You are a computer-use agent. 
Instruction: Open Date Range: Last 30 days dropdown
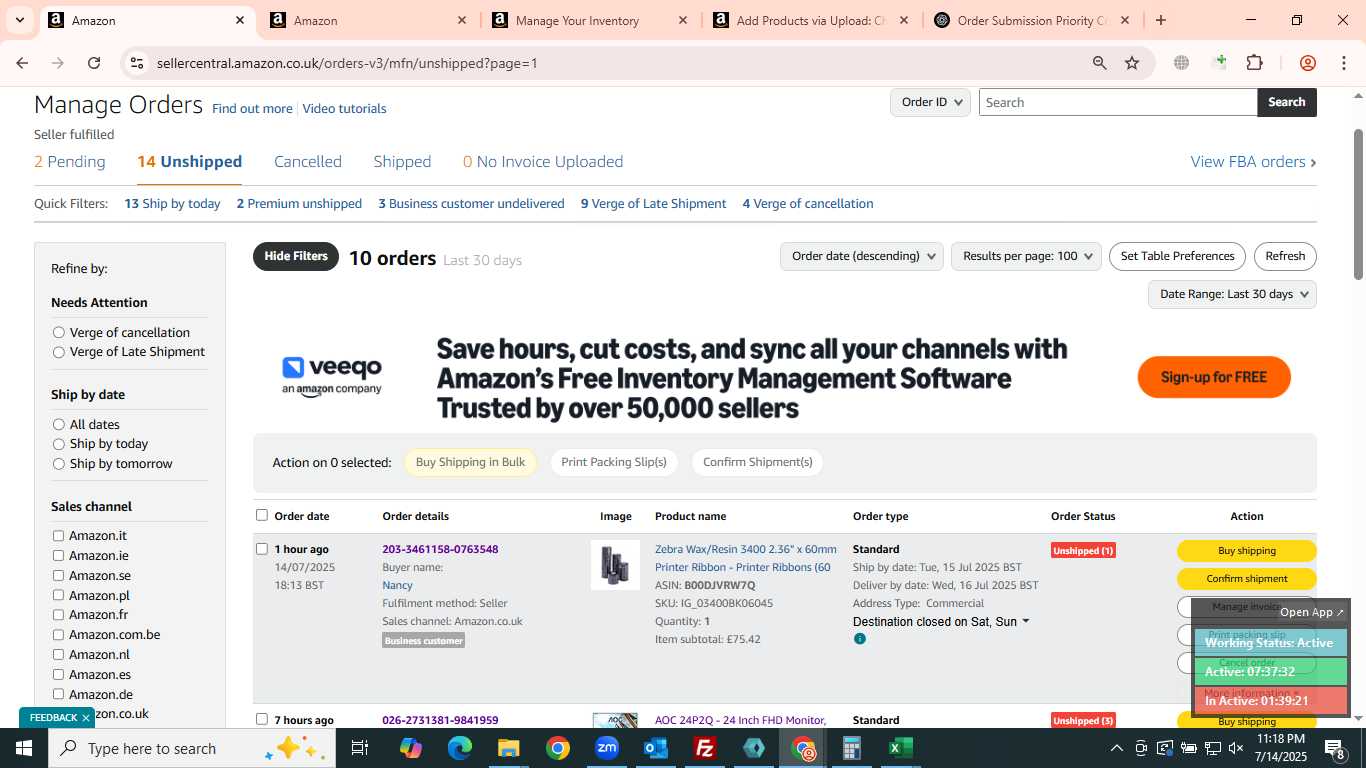(x=1232, y=294)
